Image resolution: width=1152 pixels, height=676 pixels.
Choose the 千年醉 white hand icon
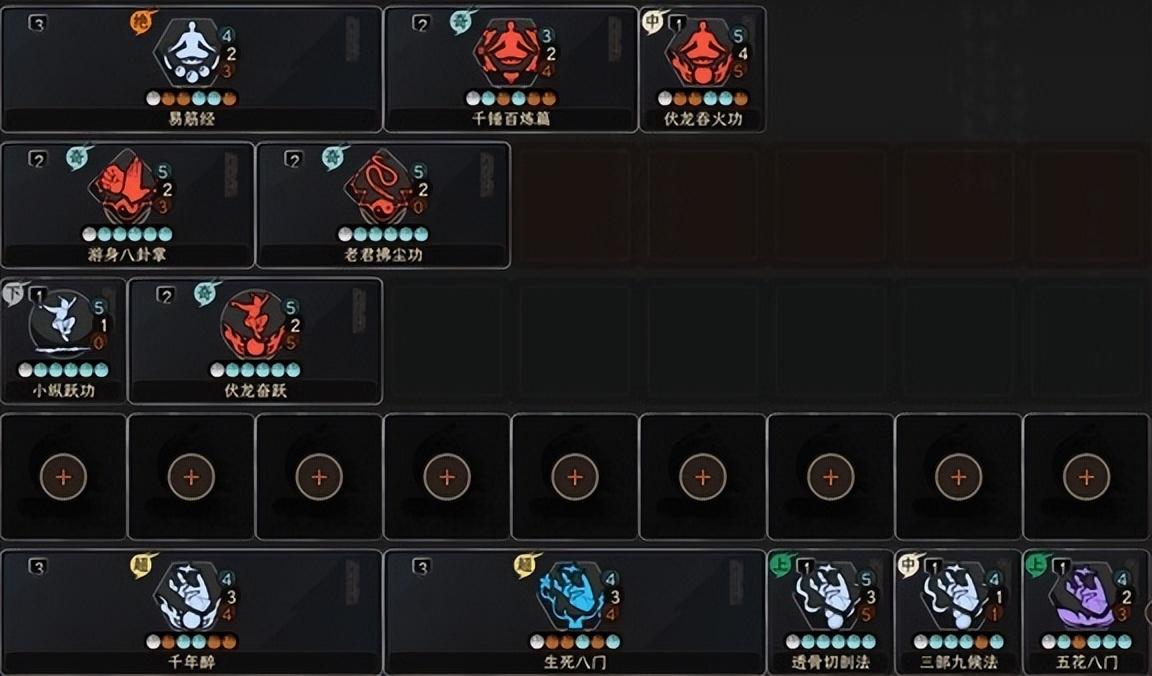point(190,597)
